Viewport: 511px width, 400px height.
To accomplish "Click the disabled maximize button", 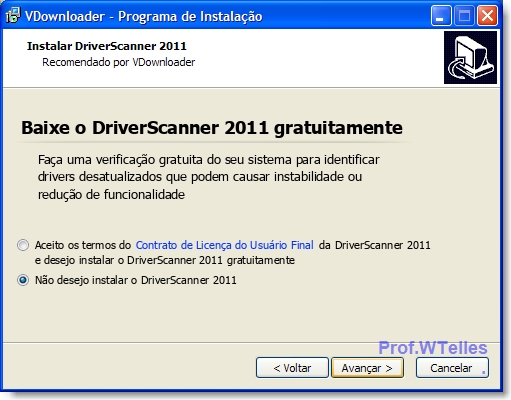I will click(464, 15).
